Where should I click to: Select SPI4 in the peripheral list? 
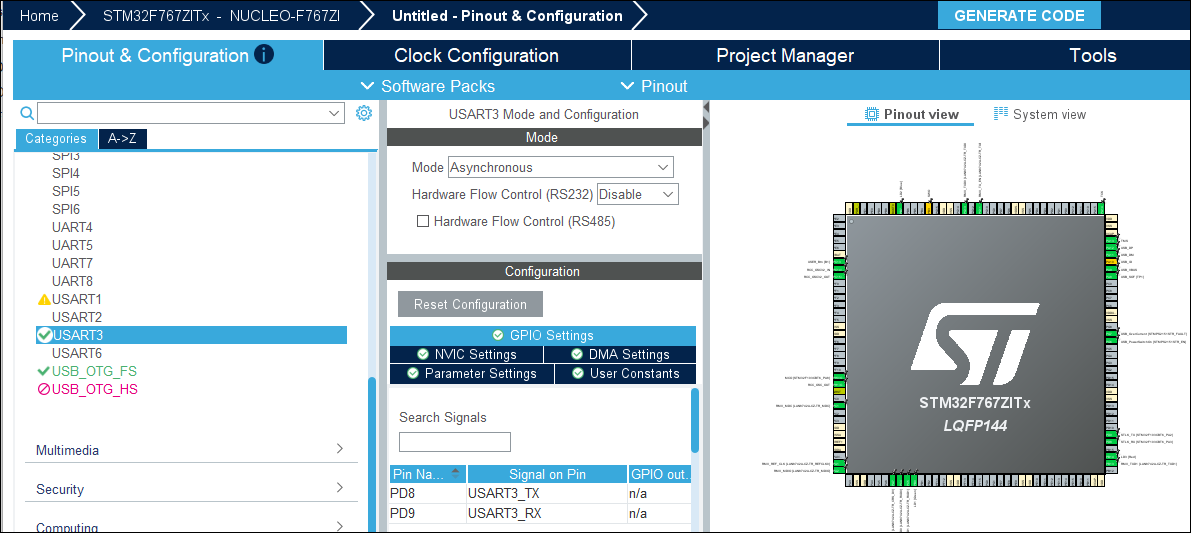[x=65, y=173]
